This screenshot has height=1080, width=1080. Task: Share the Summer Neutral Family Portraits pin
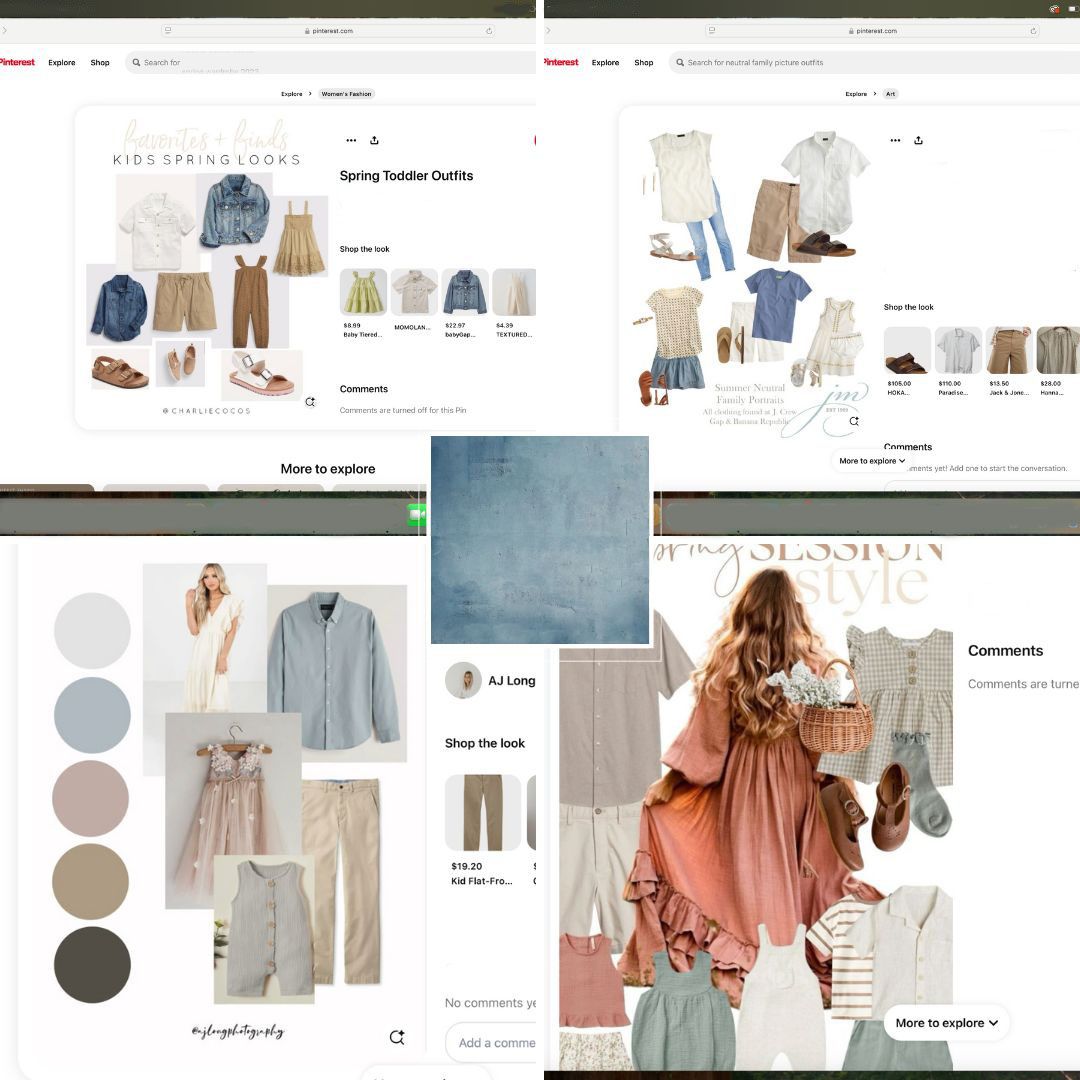(918, 140)
